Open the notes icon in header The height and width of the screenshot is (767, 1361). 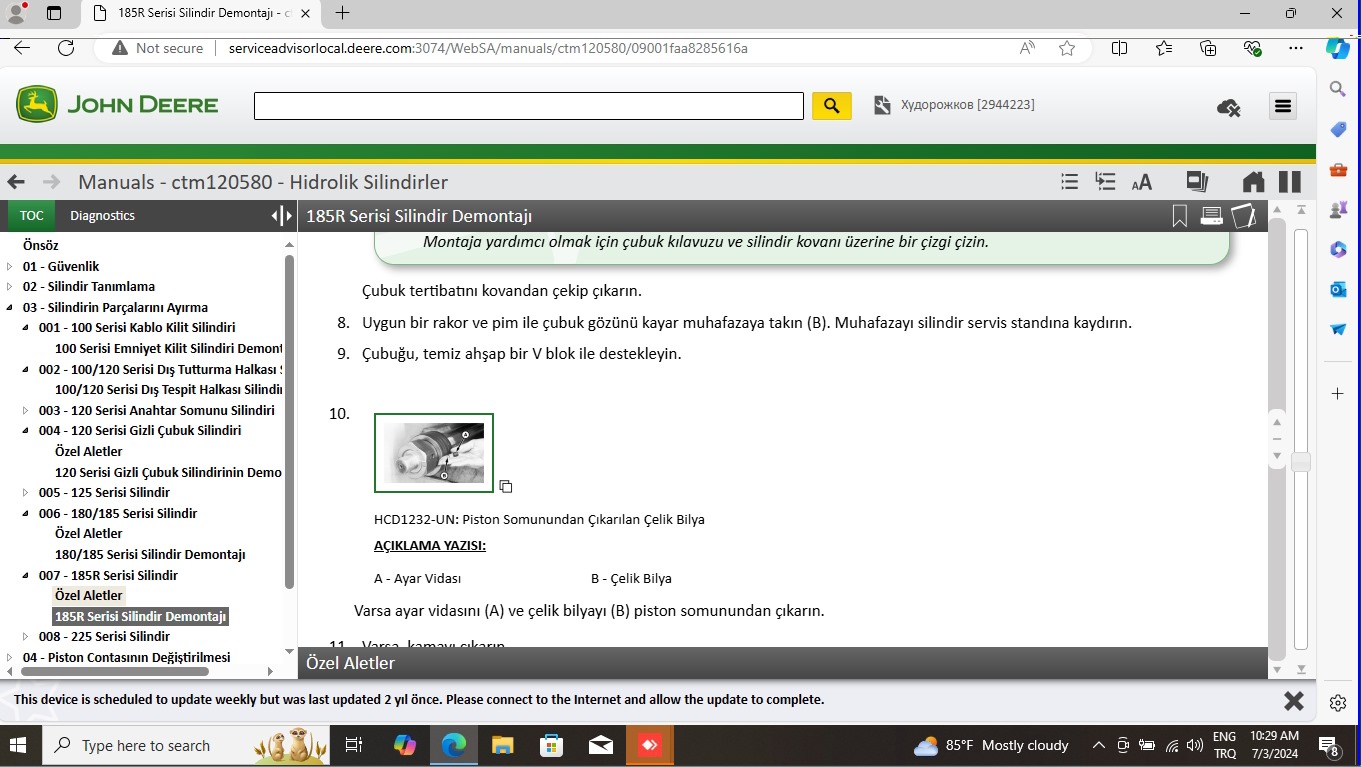(1243, 216)
